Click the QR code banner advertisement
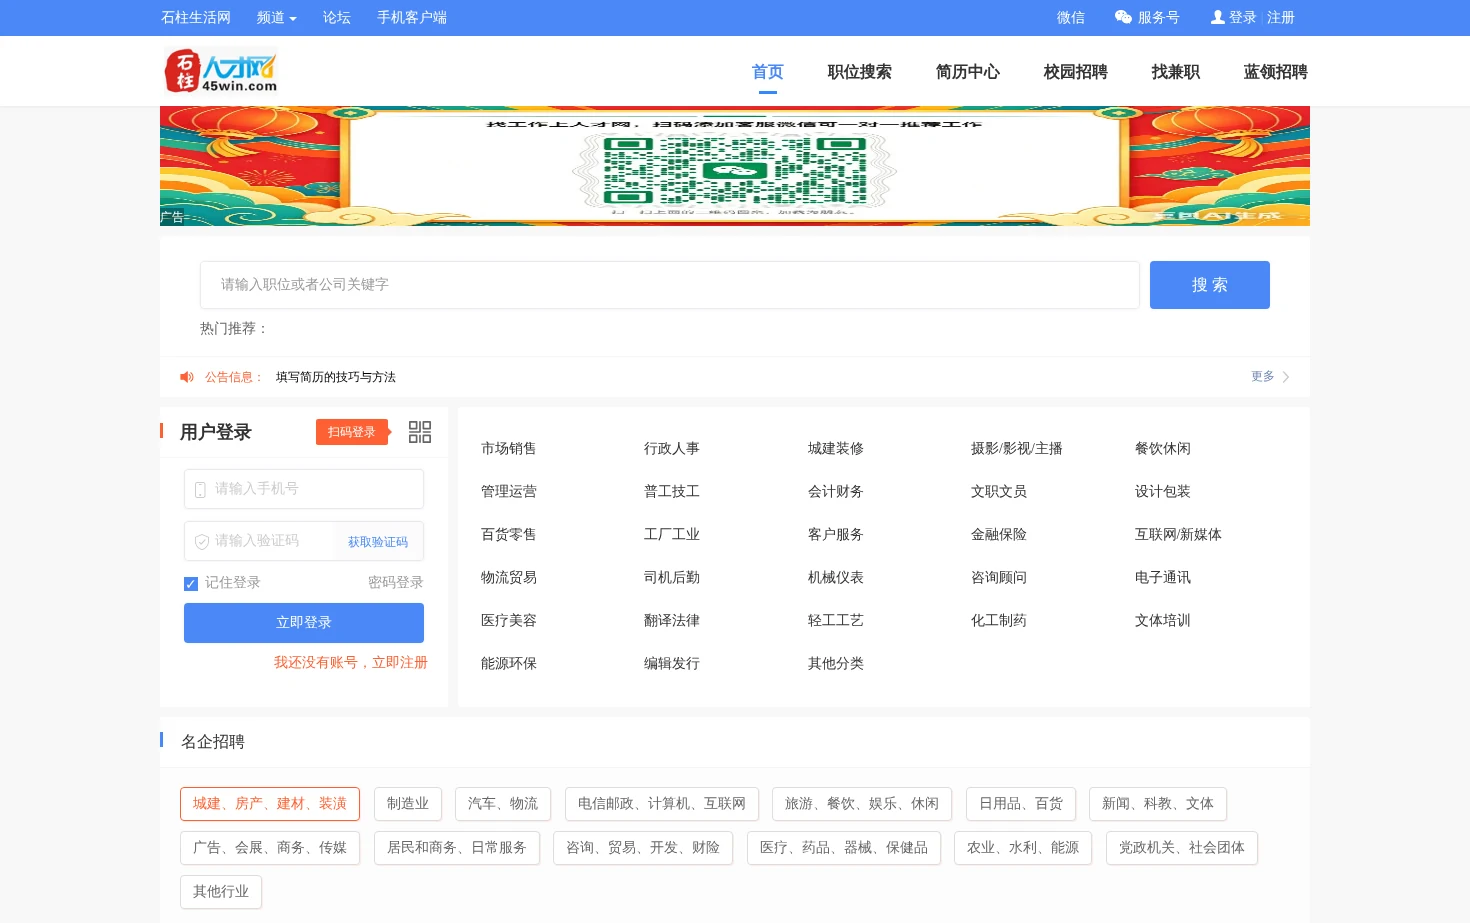Screen dimensions: 1470x923 pos(735,166)
